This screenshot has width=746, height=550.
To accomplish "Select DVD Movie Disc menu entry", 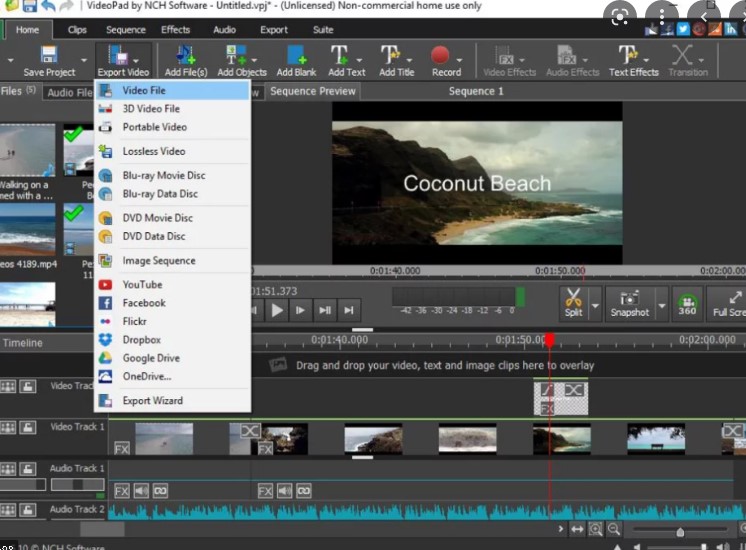I will tap(173, 218).
